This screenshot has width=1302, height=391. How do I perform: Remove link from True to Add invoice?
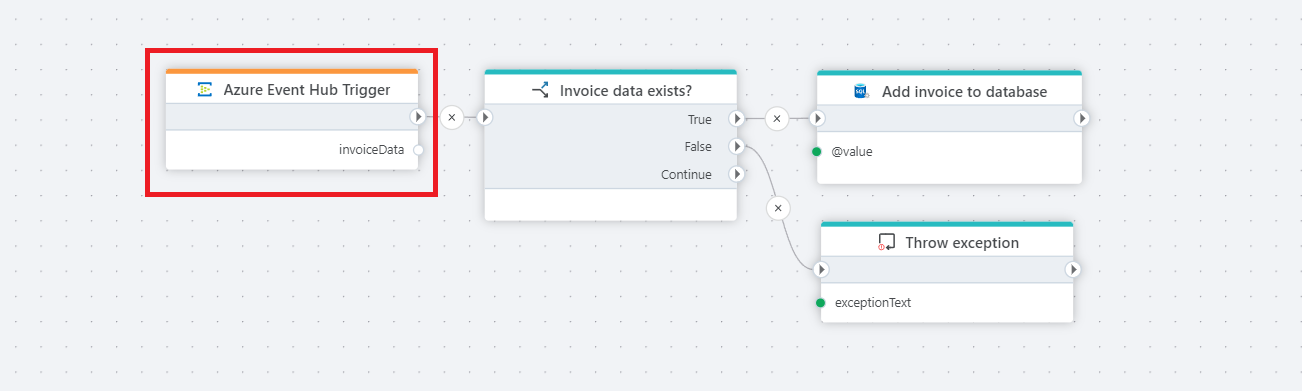click(777, 119)
